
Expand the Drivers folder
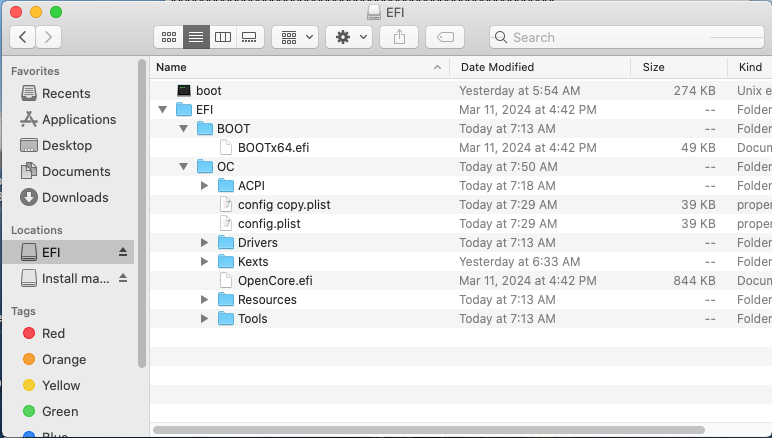205,243
